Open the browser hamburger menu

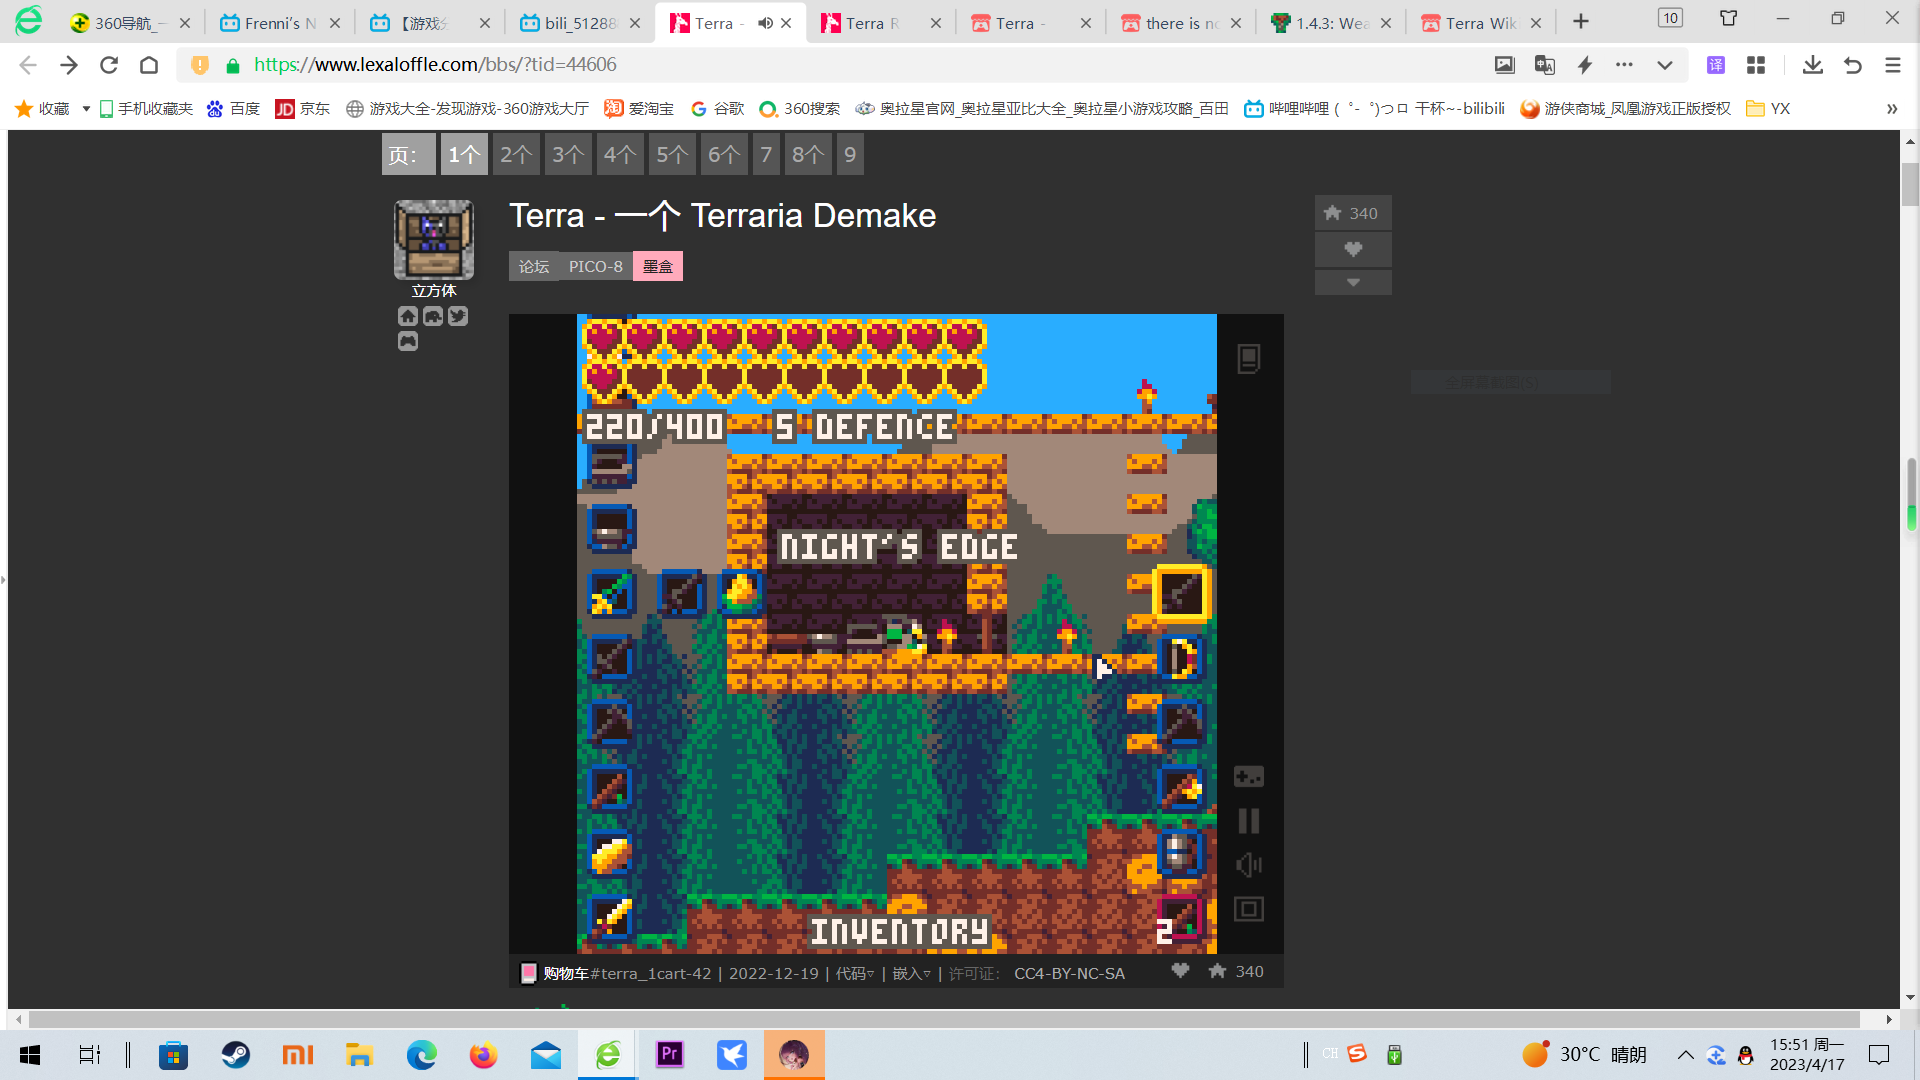pyautogui.click(x=1892, y=65)
